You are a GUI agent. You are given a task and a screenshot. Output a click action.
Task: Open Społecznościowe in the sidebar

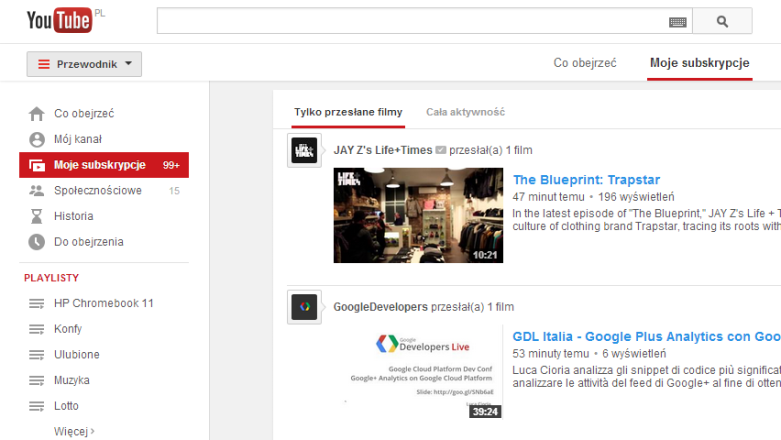tap(97, 190)
